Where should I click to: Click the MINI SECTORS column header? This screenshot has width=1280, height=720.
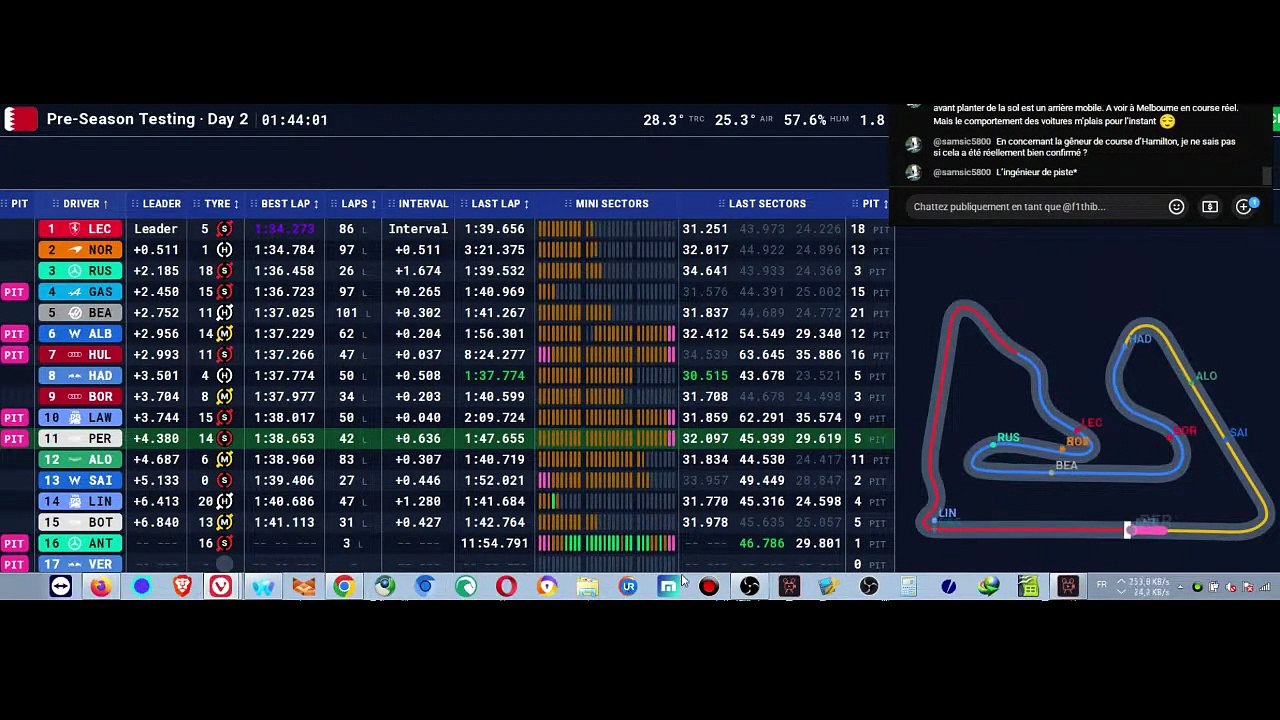coord(605,204)
